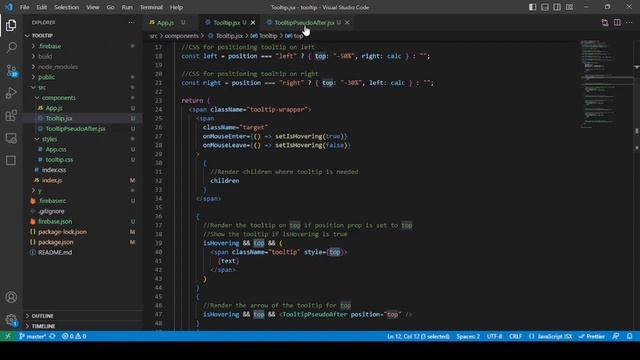This screenshot has height=360, width=640.
Task: Expand the .firebase folder
Action: pos(49,46)
